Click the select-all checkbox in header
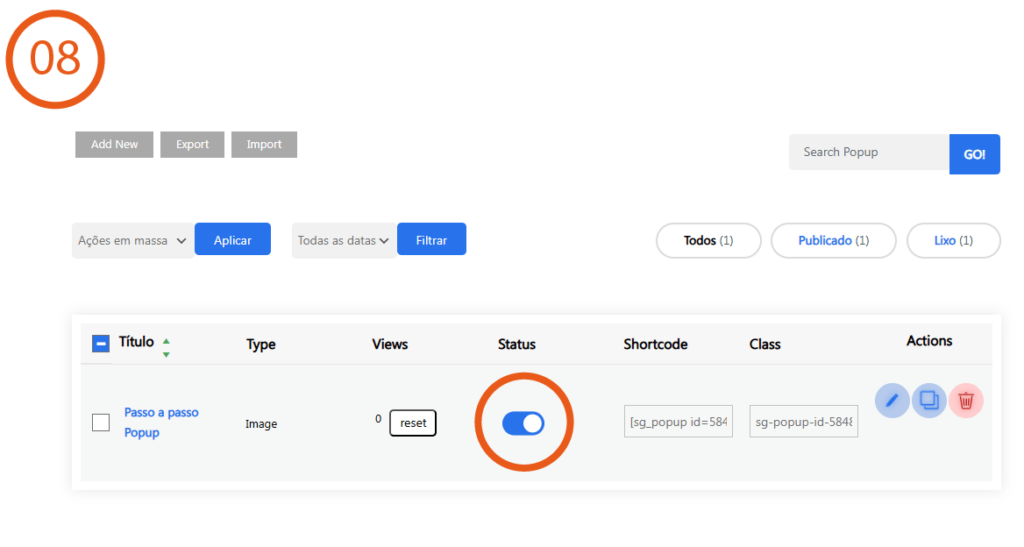The image size is (1024, 547). tap(101, 343)
